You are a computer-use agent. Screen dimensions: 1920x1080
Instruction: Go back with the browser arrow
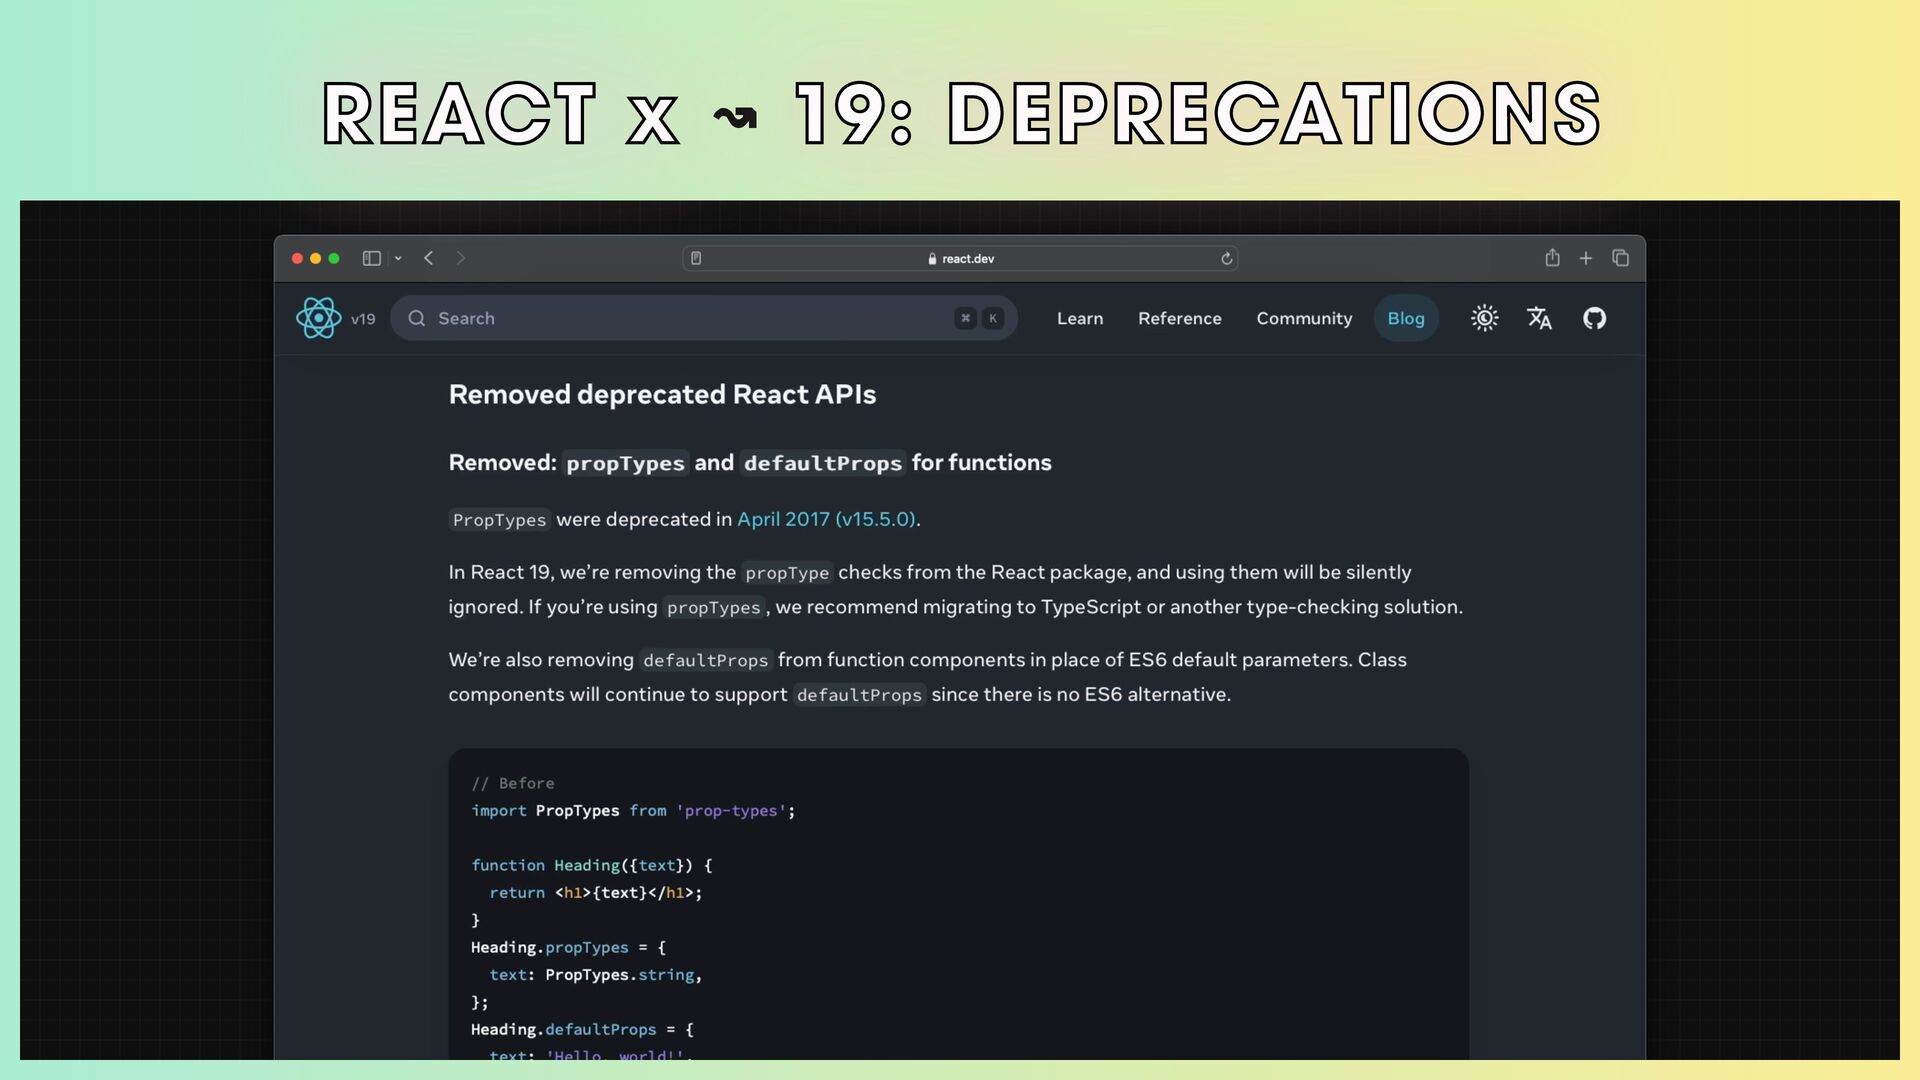[429, 258]
